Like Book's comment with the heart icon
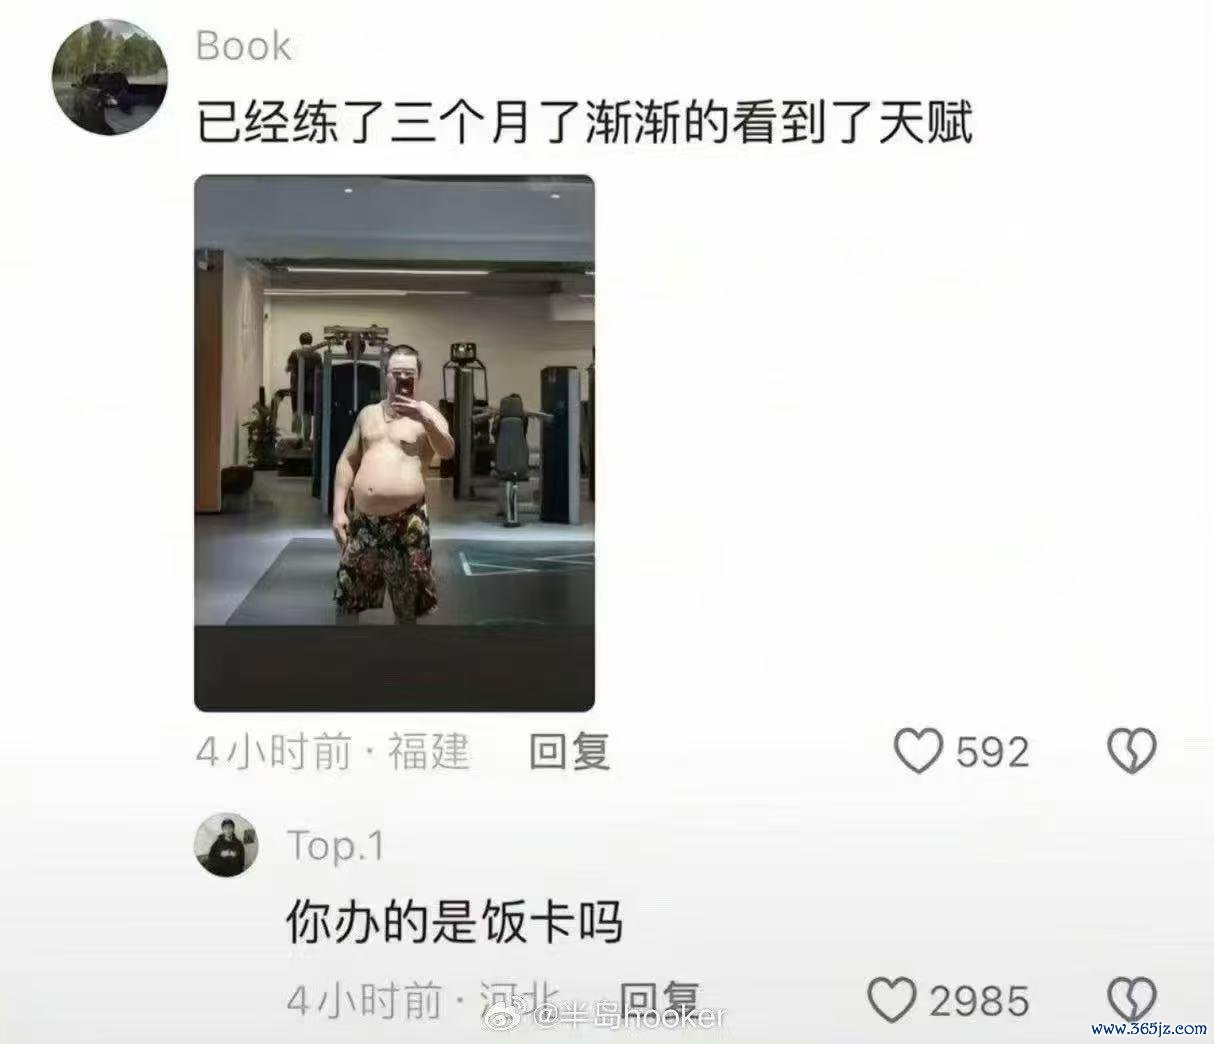The width and height of the screenshot is (1214, 1044). [918, 751]
